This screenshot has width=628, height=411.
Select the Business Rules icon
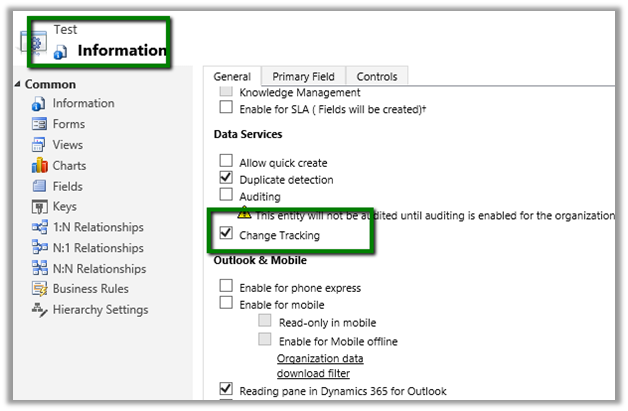pos(39,289)
